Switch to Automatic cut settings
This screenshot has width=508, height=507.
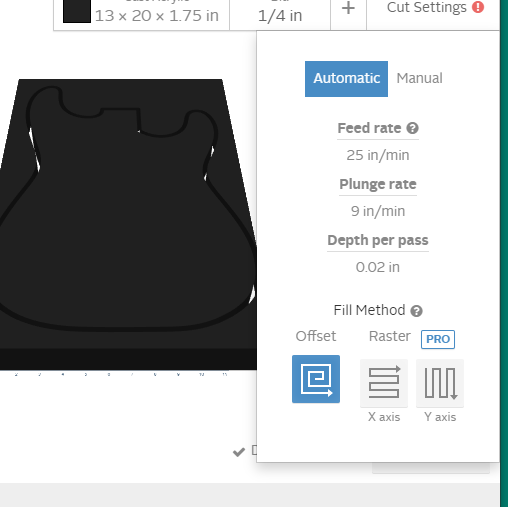[346, 79]
